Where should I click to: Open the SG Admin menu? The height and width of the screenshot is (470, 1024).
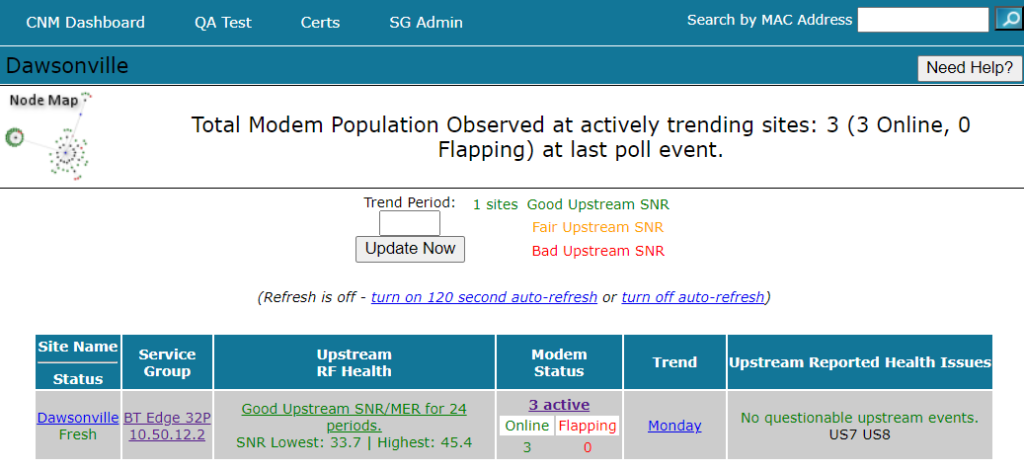coord(426,22)
